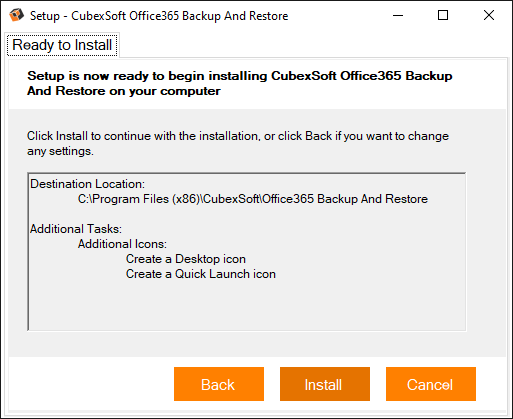The image size is (513, 419).
Task: Click the Destination Location line in summary
Action: click(88, 184)
